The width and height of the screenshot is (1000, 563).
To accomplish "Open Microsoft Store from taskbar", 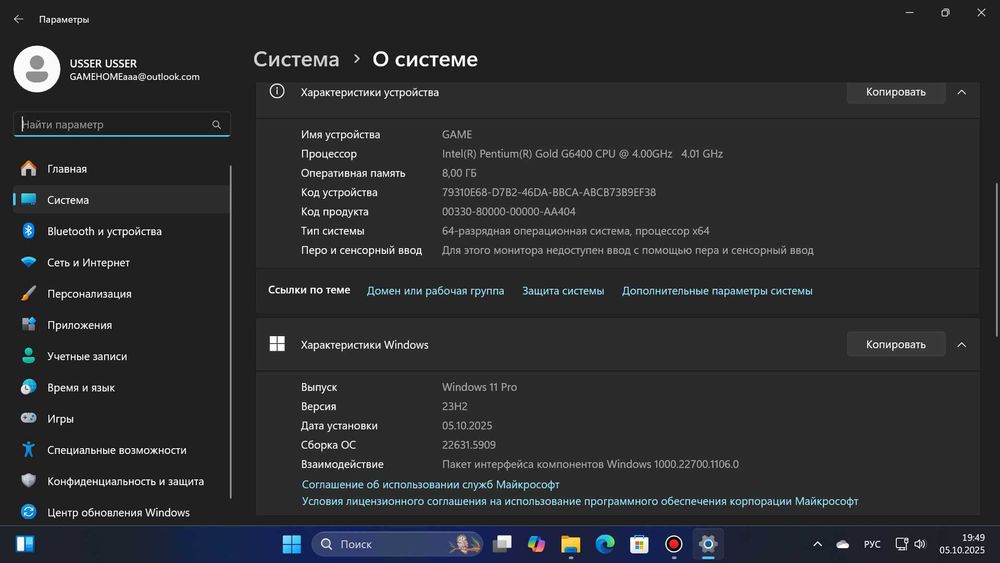I will [639, 544].
